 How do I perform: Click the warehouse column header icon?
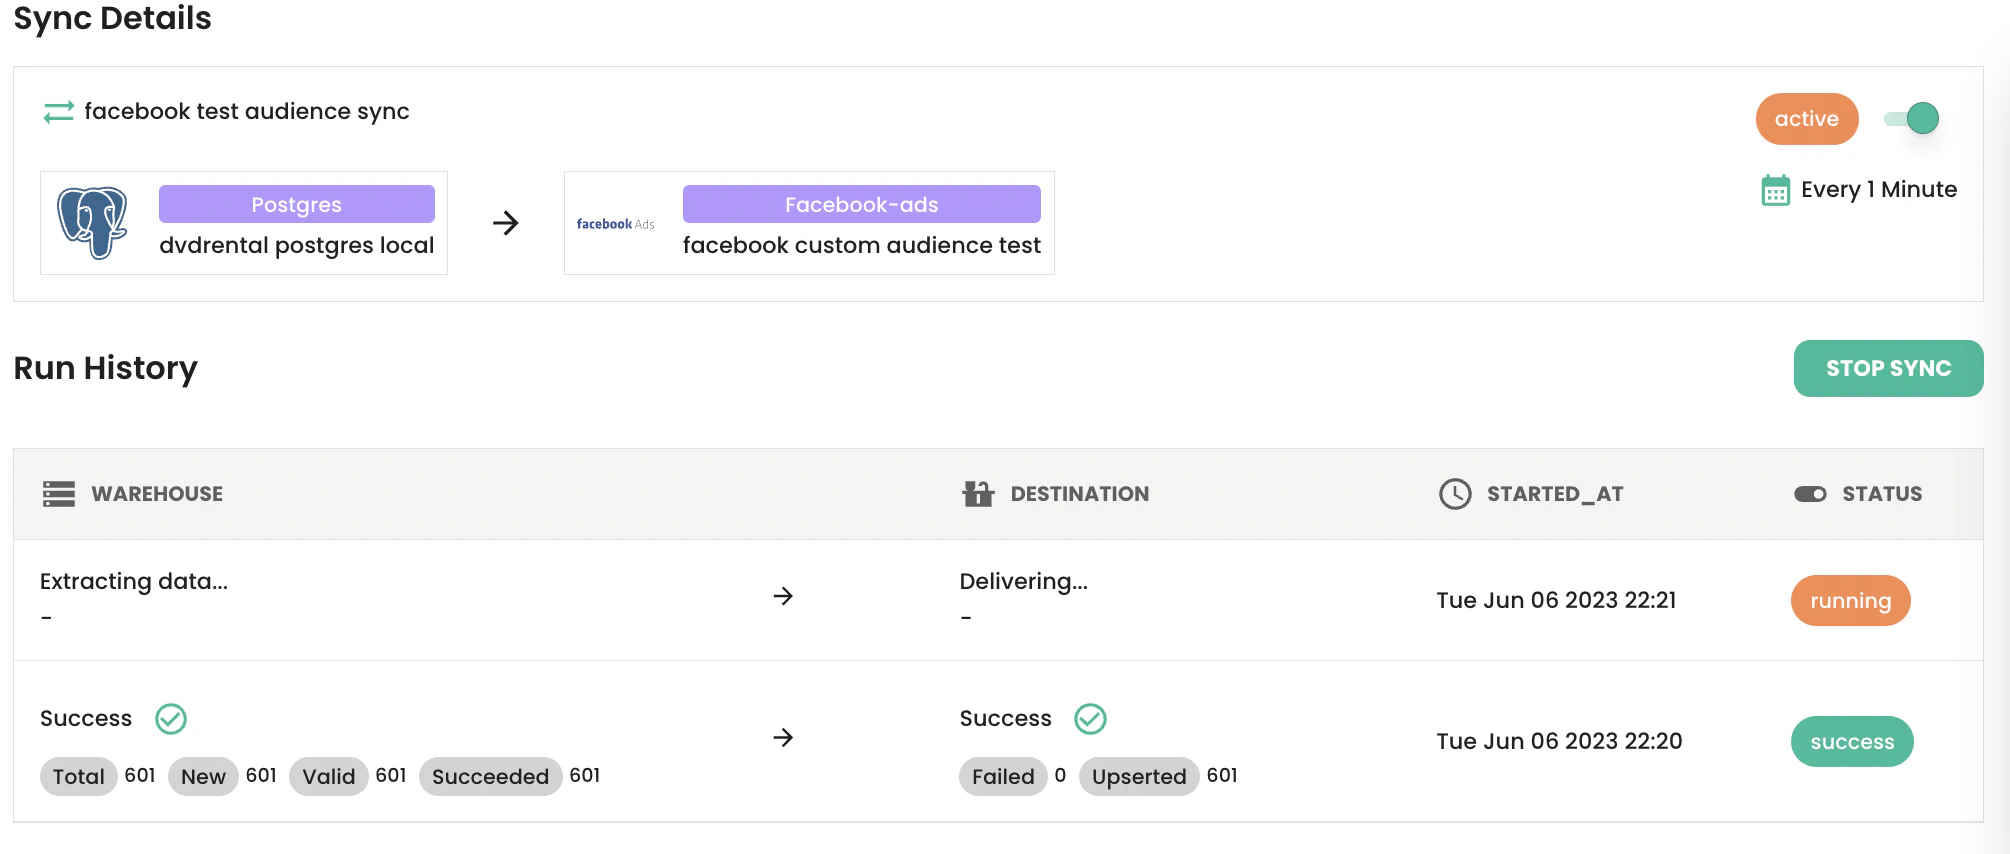(59, 494)
